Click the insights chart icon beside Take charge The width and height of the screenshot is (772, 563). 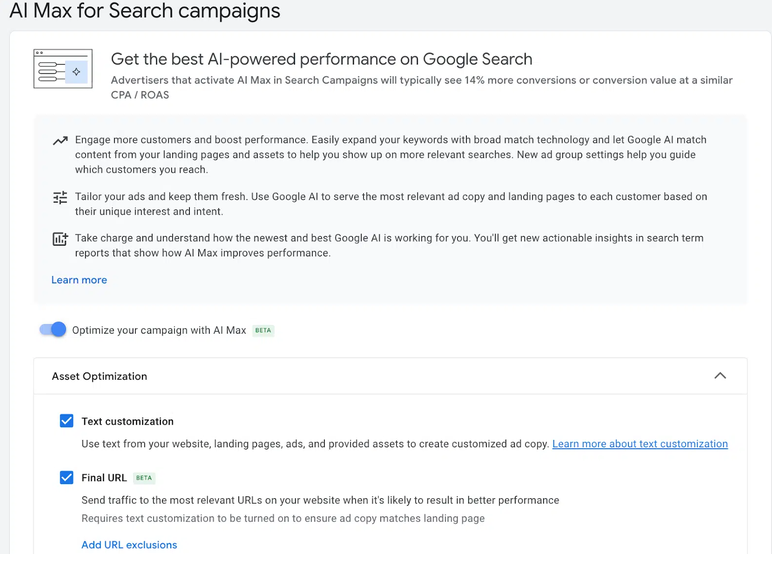pos(60,239)
